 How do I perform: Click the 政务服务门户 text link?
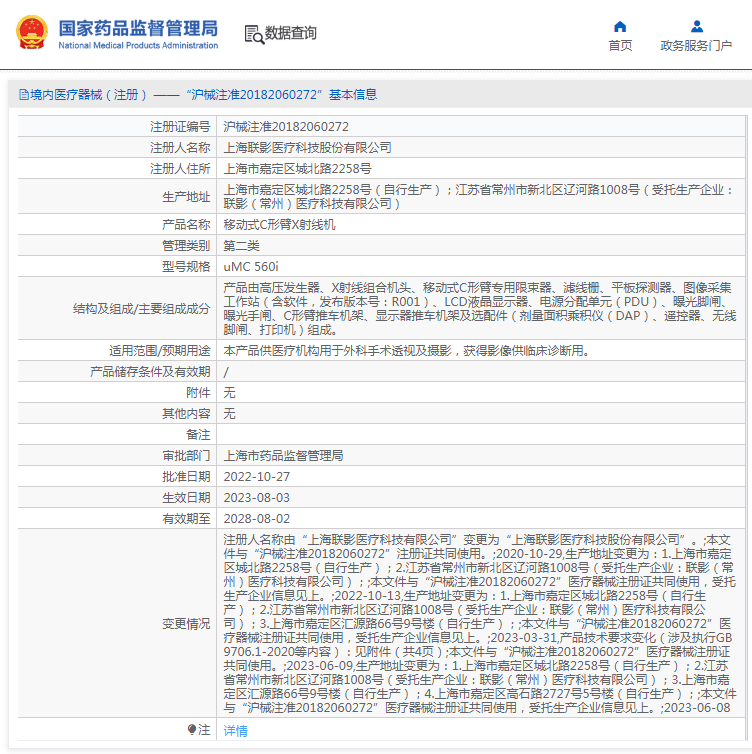(x=696, y=45)
